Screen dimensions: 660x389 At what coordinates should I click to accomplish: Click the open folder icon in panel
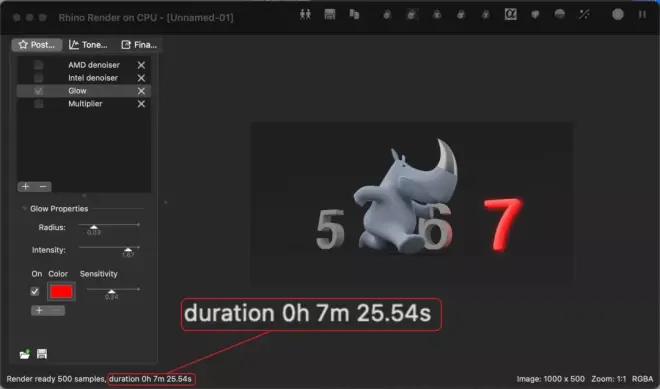coord(25,354)
